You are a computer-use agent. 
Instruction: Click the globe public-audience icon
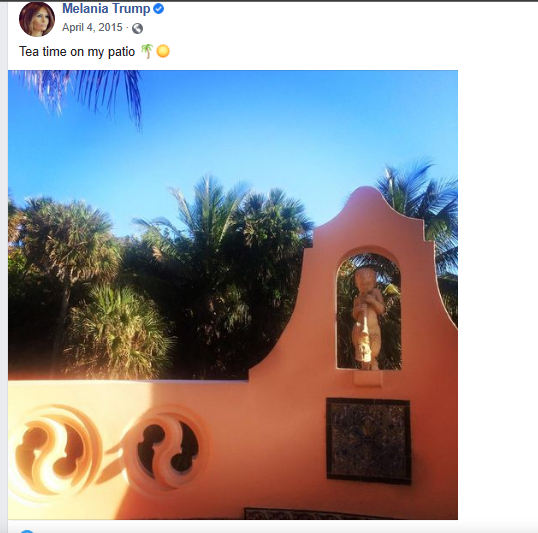(138, 28)
